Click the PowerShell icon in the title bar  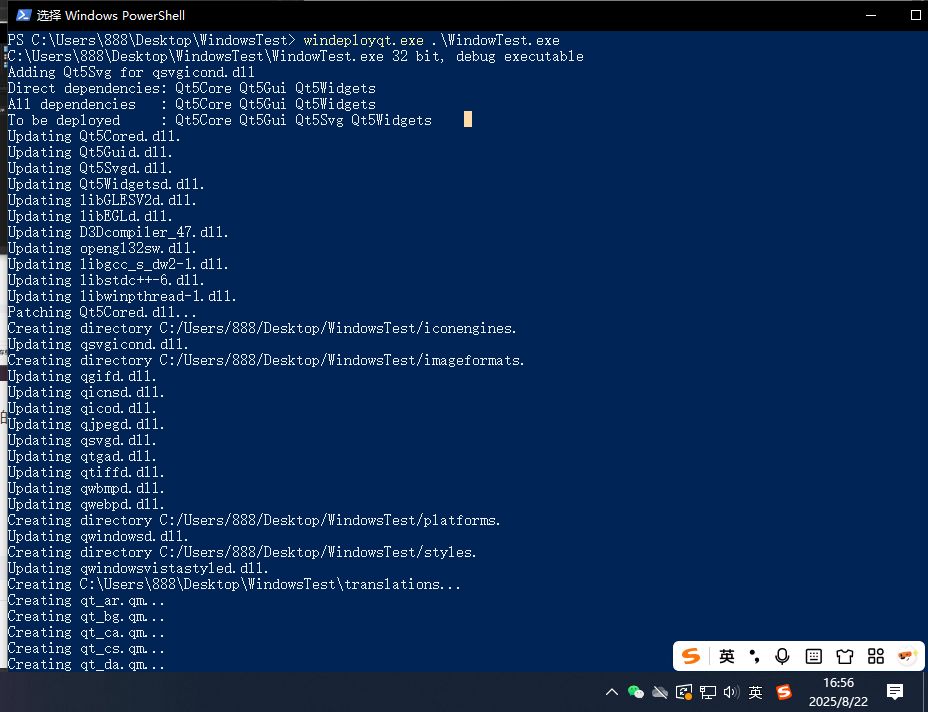[24, 15]
